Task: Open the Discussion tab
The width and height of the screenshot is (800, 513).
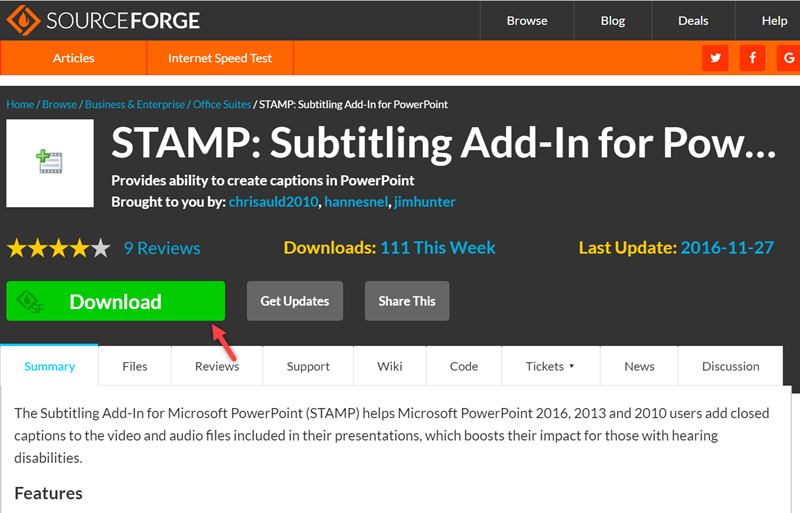Action: (731, 366)
